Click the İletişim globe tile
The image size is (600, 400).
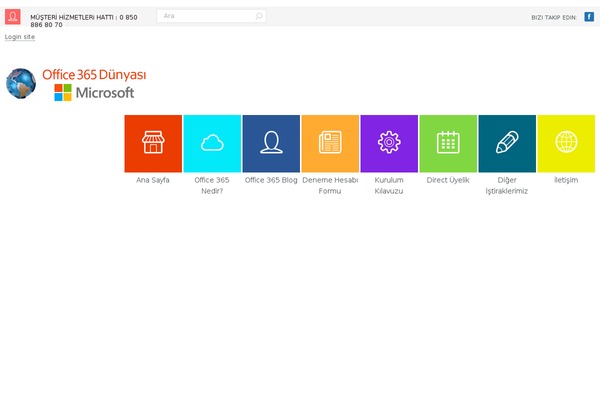coord(566,144)
